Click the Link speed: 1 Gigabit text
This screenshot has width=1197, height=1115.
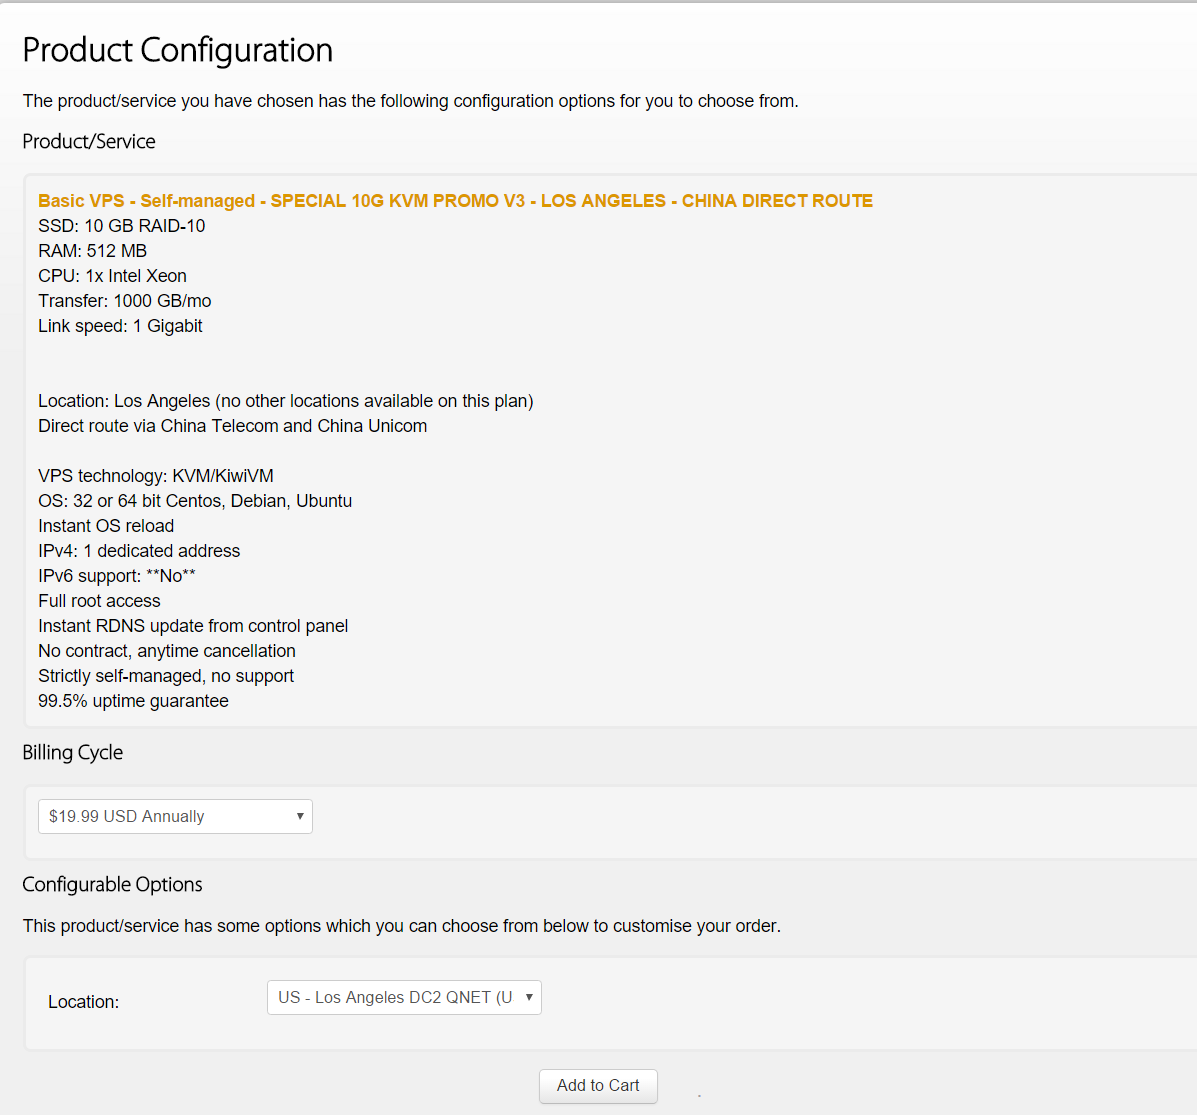pos(120,326)
